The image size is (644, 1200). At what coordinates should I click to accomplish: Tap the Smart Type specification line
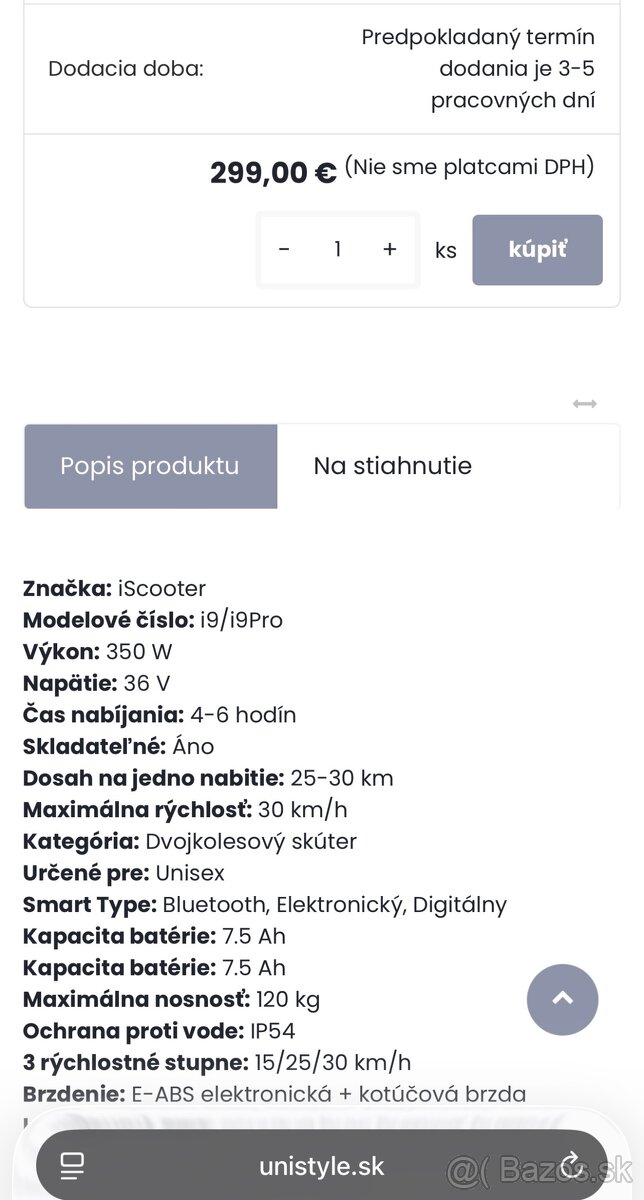[x=264, y=904]
